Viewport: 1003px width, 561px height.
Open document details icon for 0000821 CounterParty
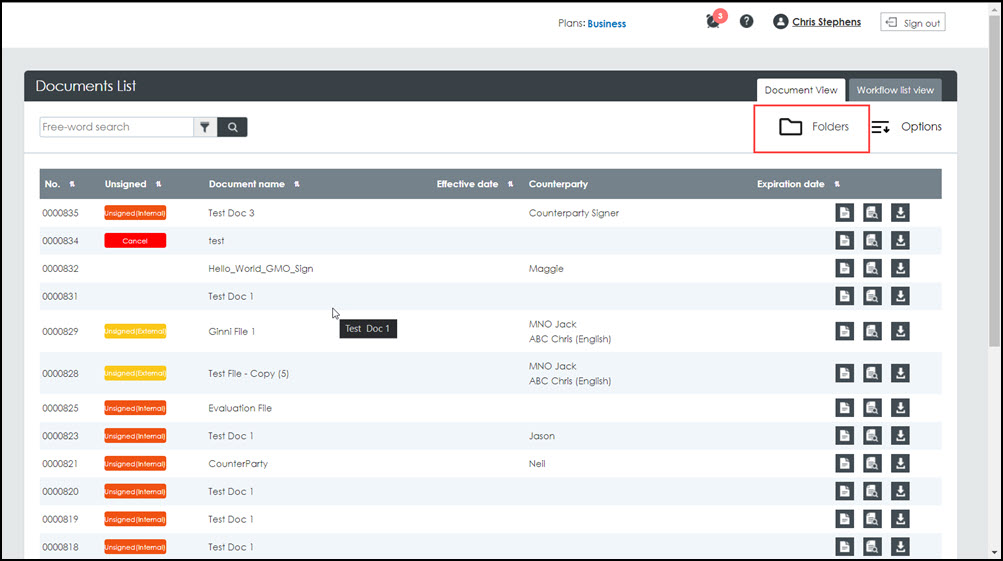(845, 464)
